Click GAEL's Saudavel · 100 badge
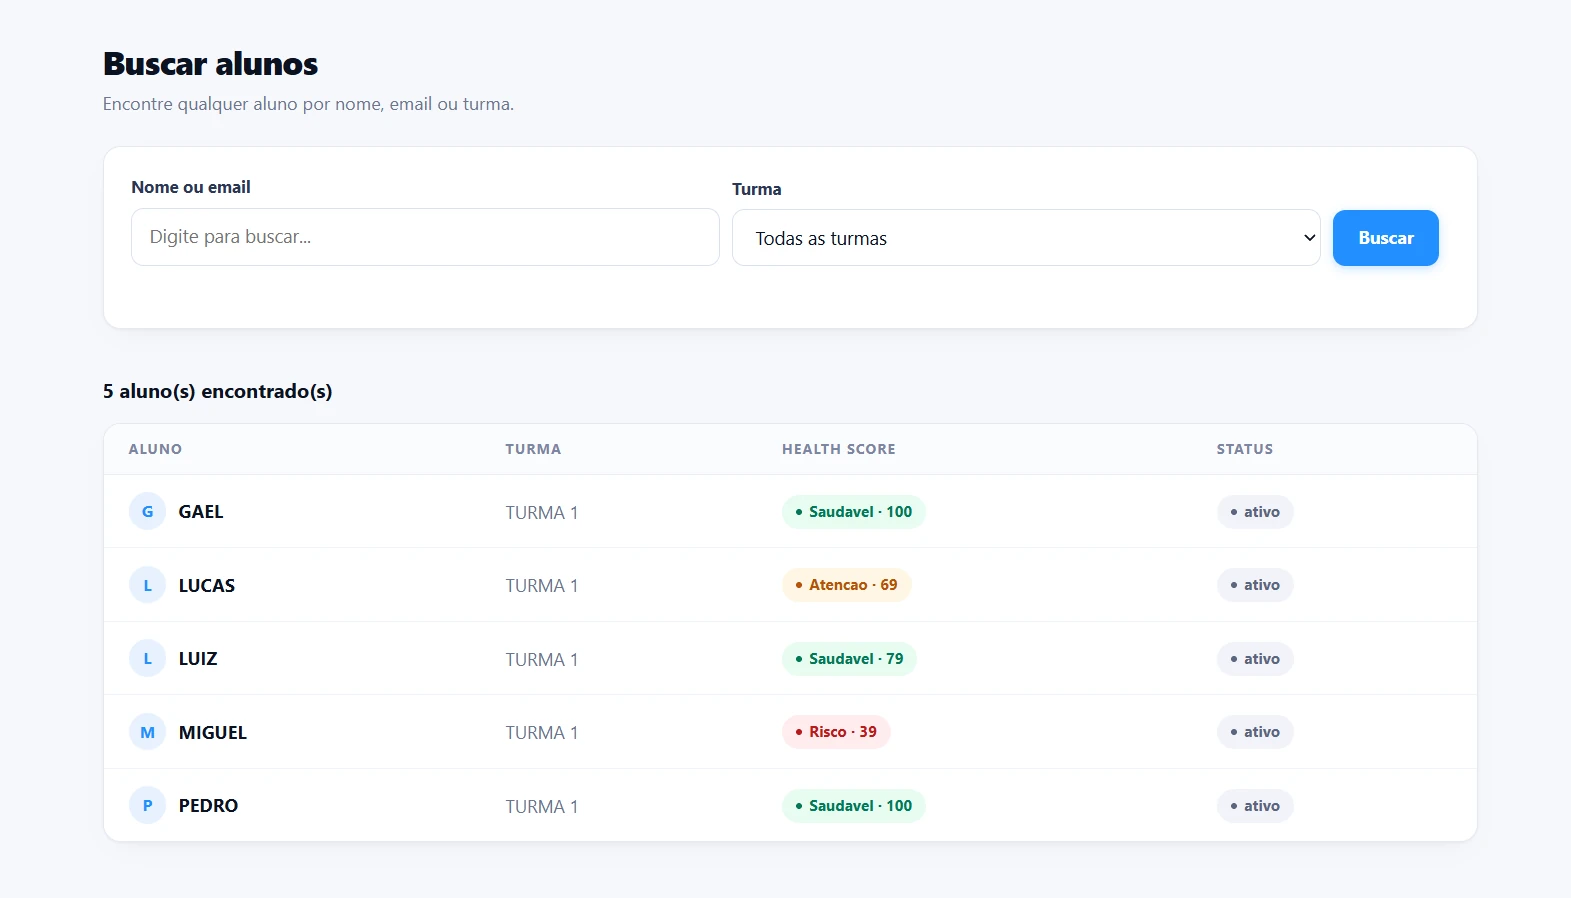Viewport: 1571px width, 898px height. coord(854,512)
